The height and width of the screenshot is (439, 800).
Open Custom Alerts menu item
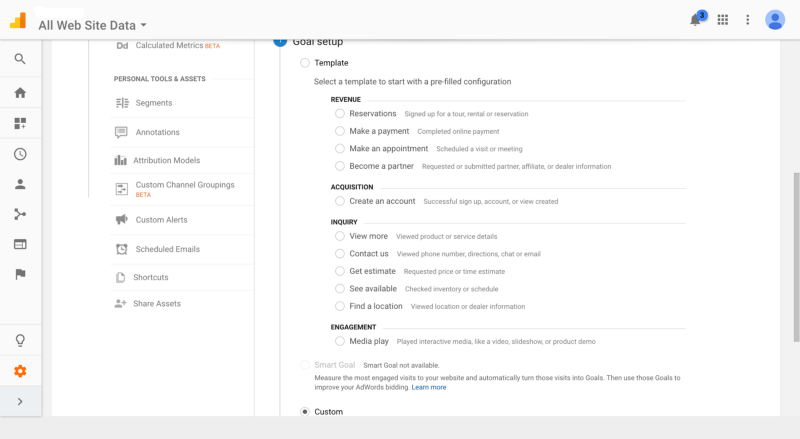[x=161, y=220]
